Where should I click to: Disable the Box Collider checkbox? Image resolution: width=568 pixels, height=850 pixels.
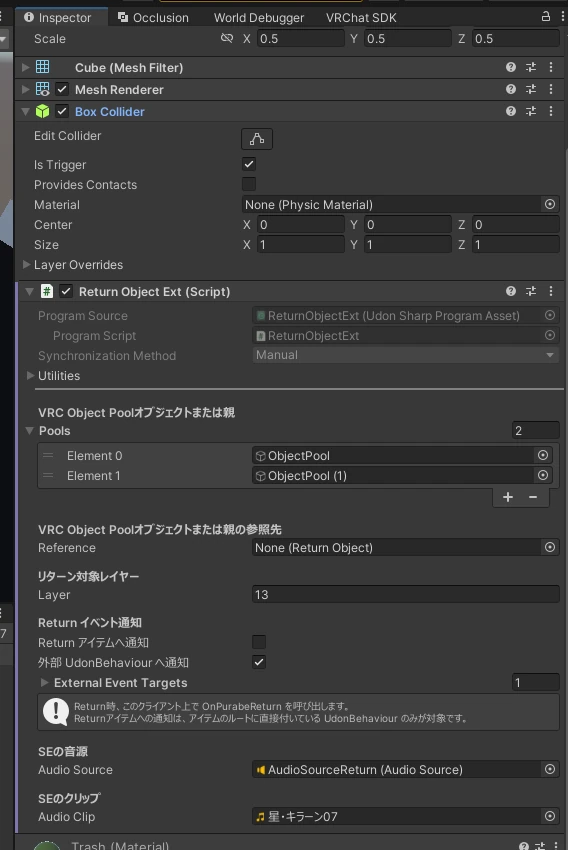[x=62, y=112]
